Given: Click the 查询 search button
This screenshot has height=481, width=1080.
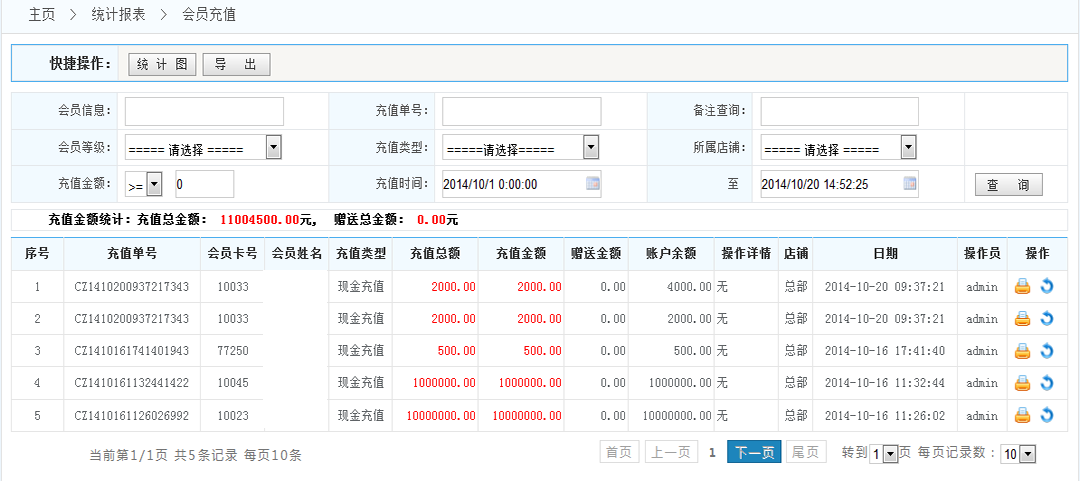Looking at the screenshot, I should [1008, 185].
